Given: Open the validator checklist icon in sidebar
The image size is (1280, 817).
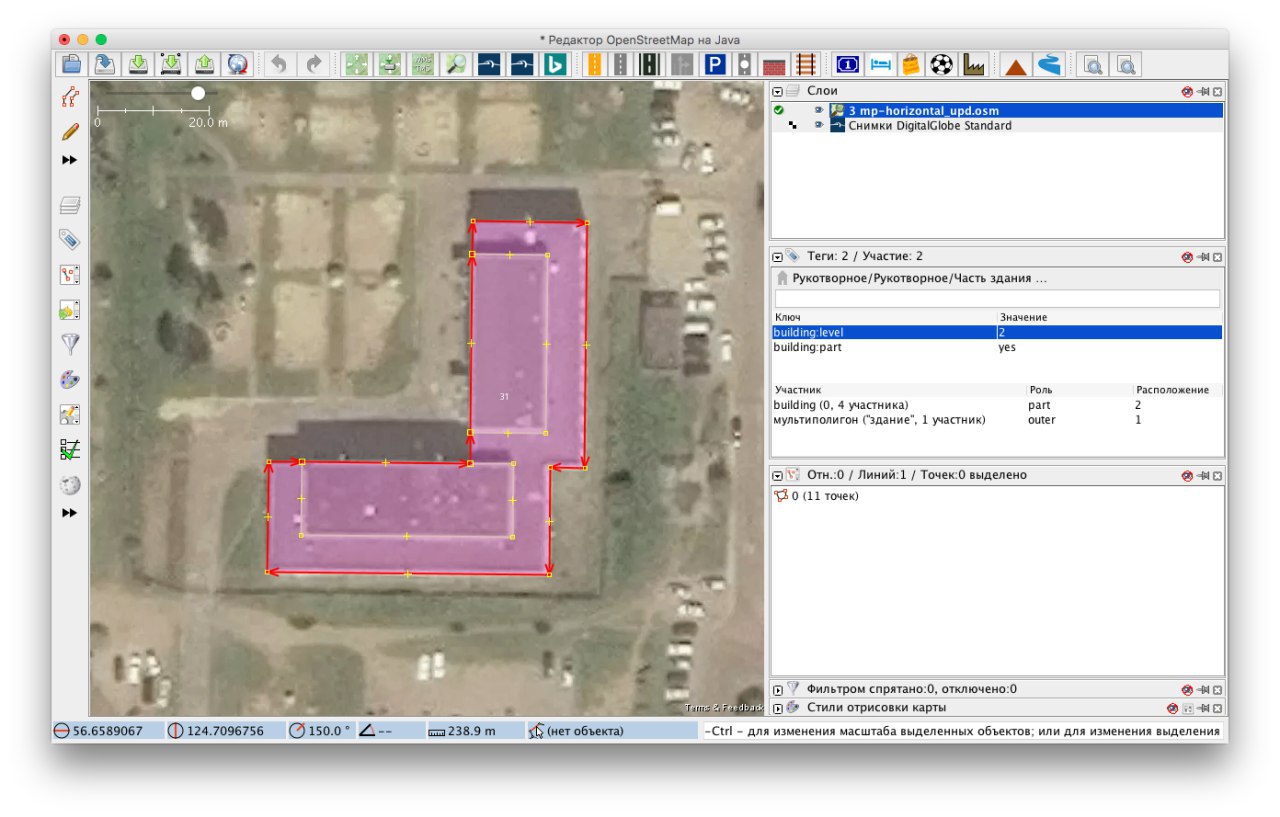Looking at the screenshot, I should pyautogui.click(x=69, y=450).
